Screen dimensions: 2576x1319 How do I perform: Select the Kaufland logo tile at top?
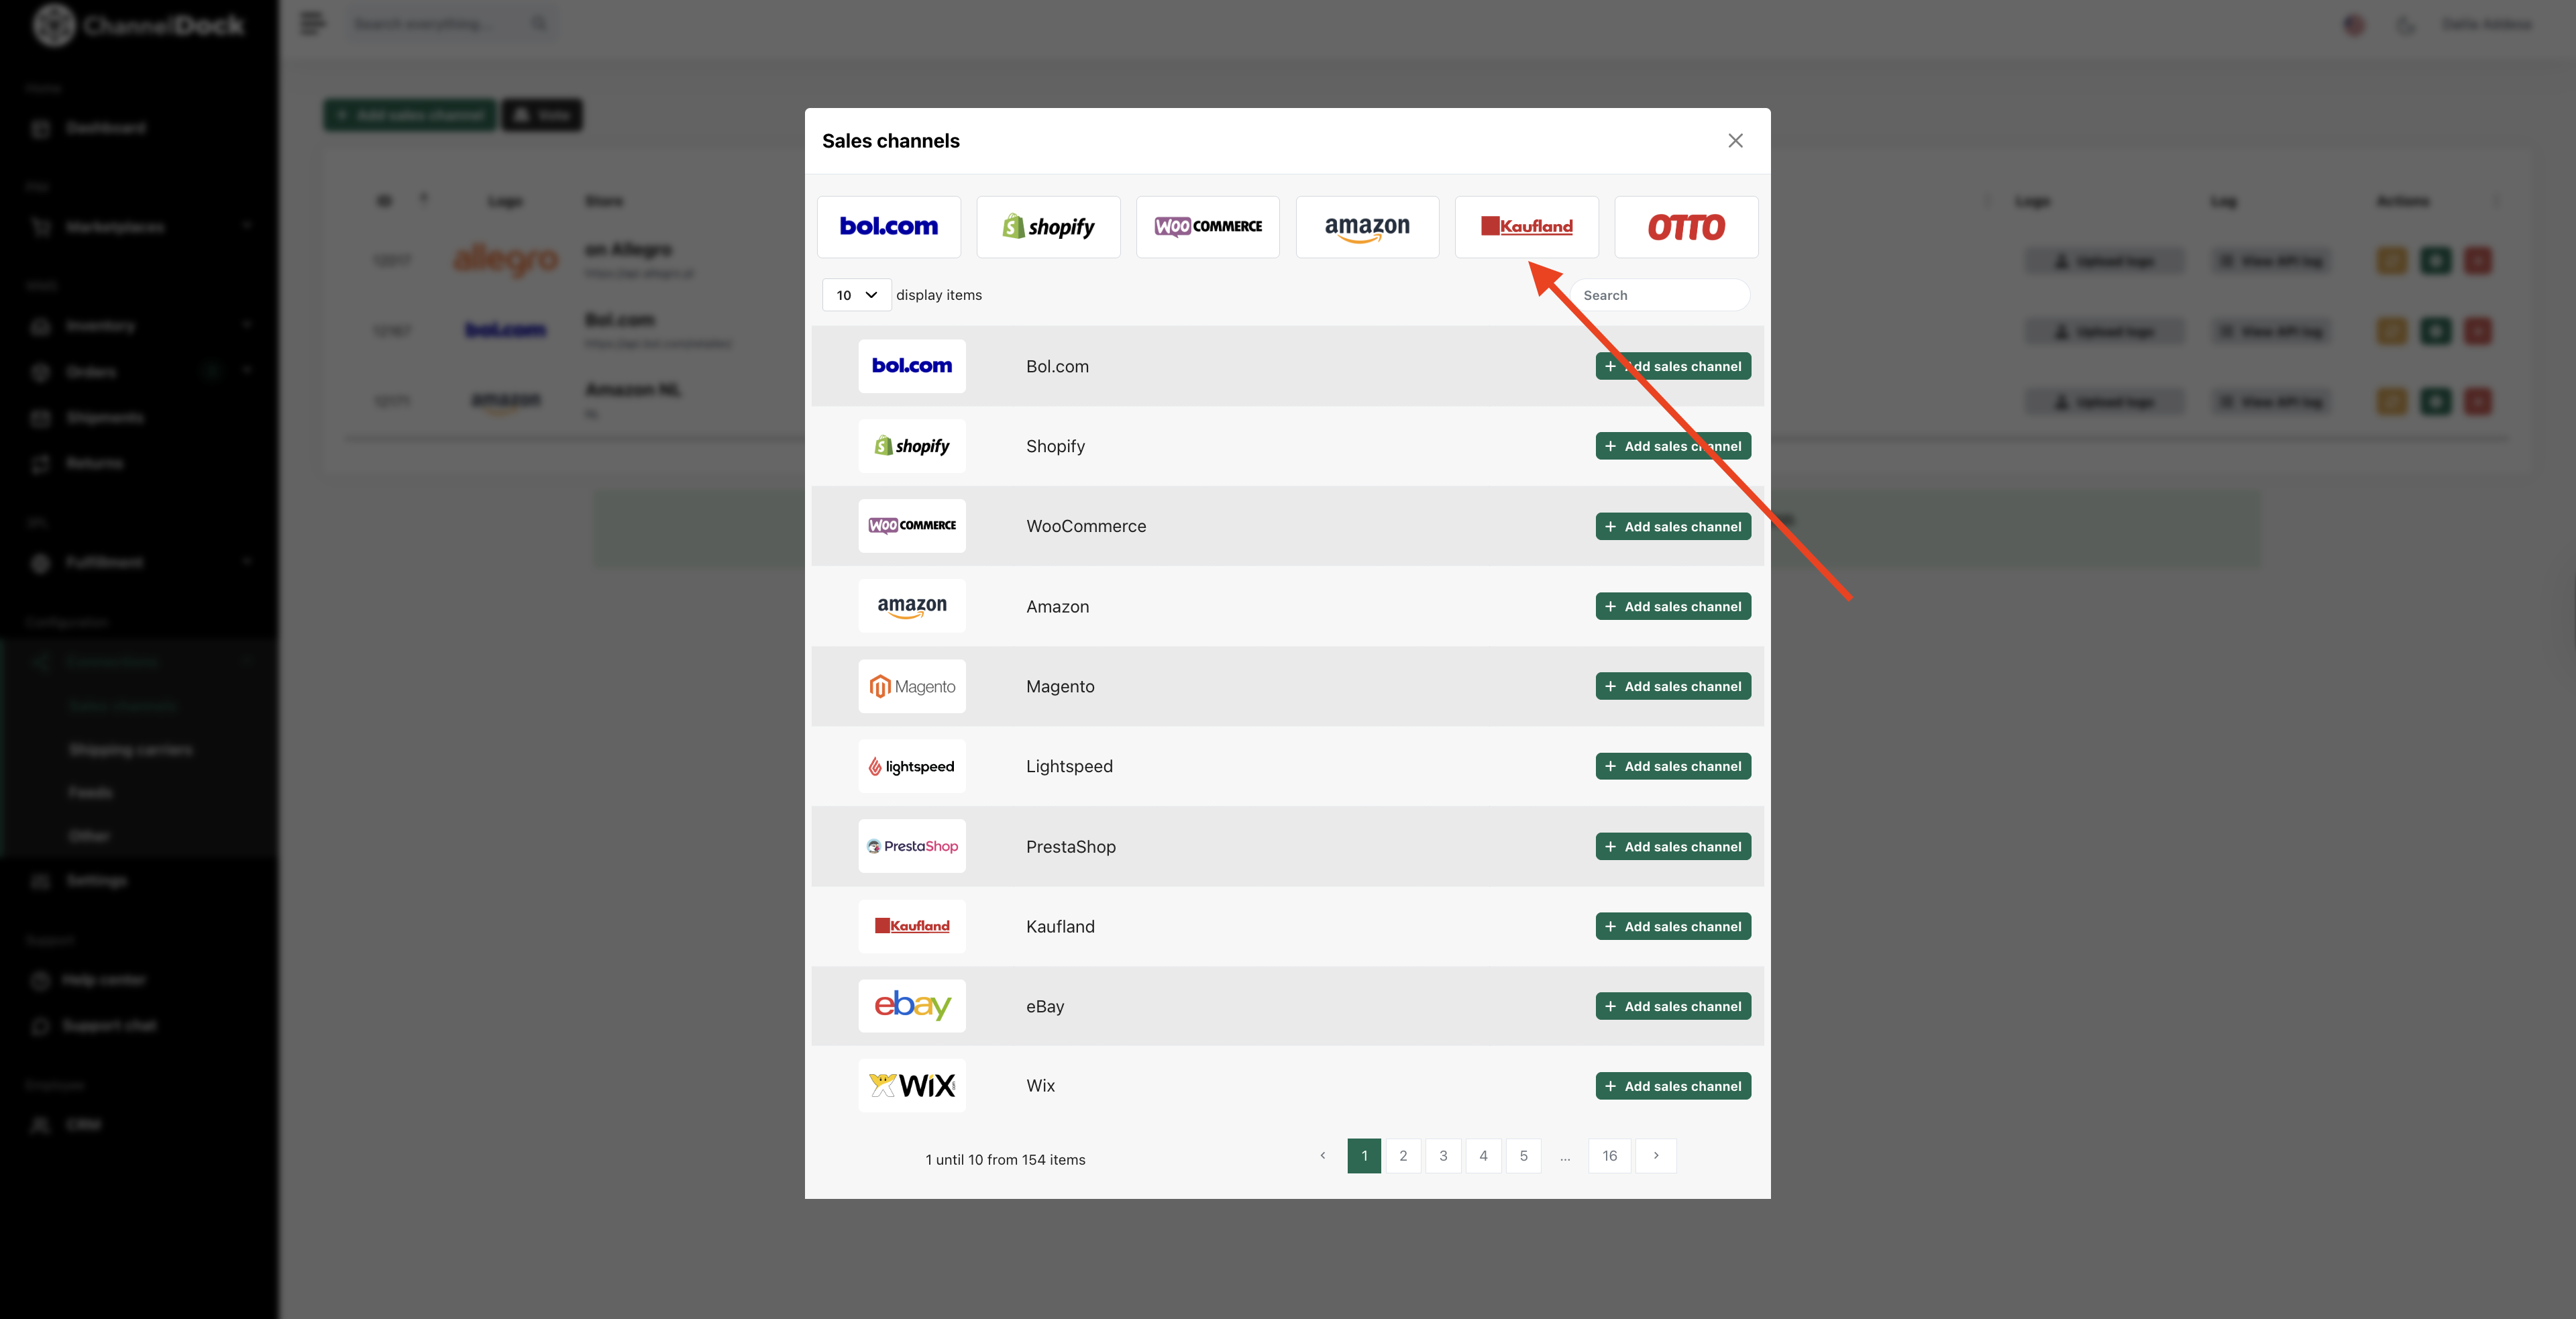(x=1526, y=227)
